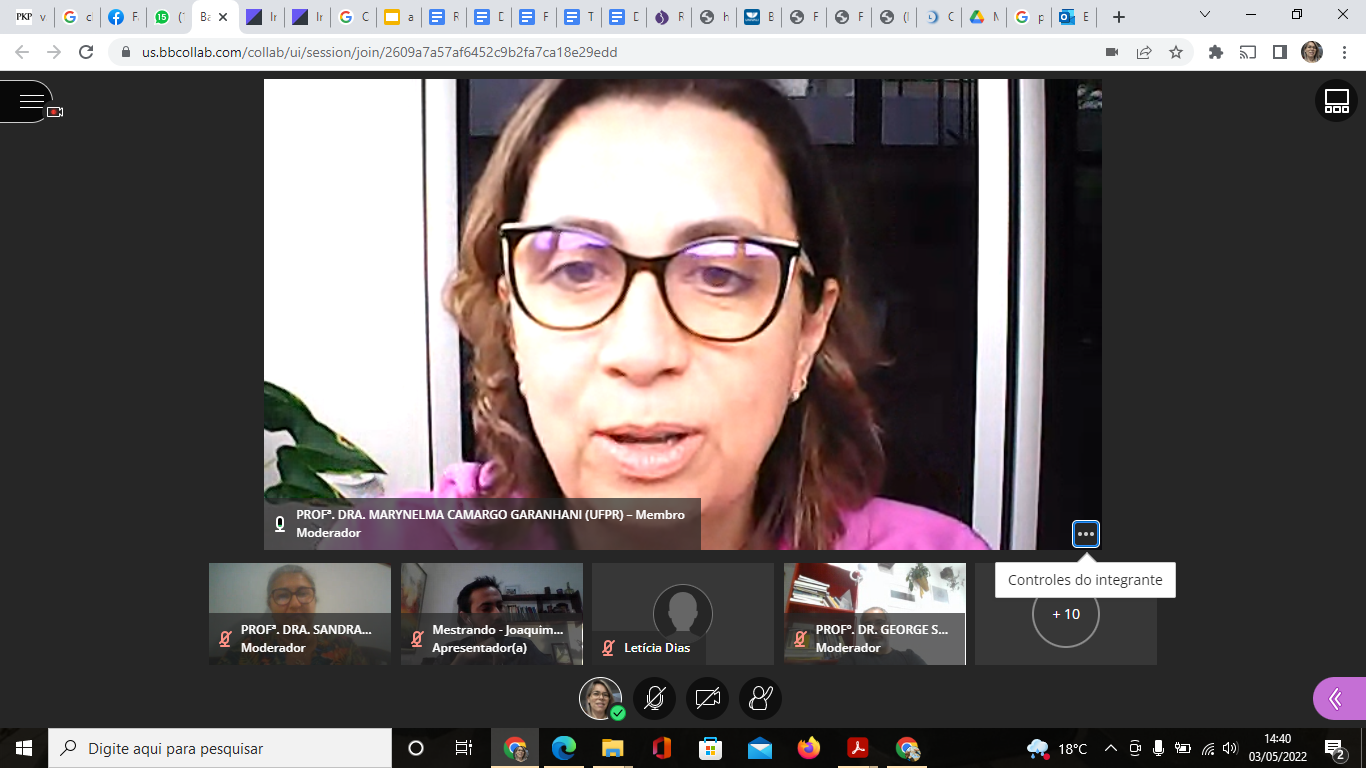The height and width of the screenshot is (768, 1366).
Task: Launch Microsoft Edge from taskbar
Action: click(564, 748)
